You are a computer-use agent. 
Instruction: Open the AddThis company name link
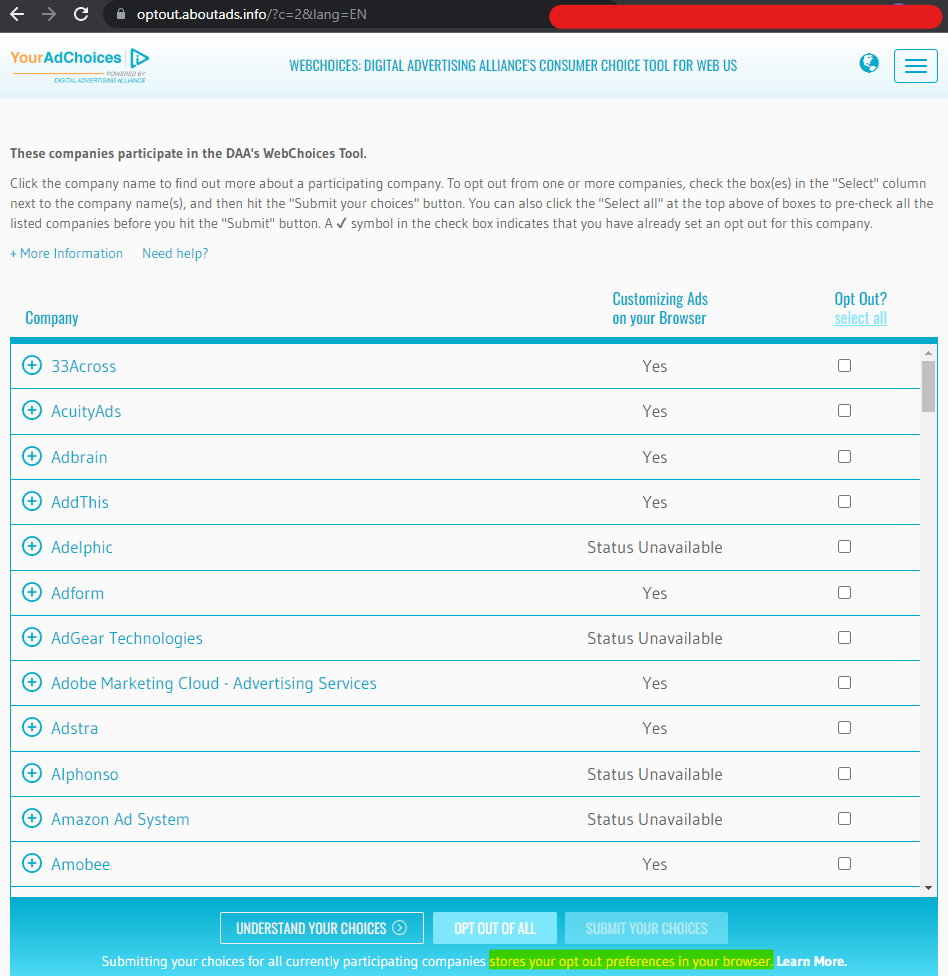[80, 502]
